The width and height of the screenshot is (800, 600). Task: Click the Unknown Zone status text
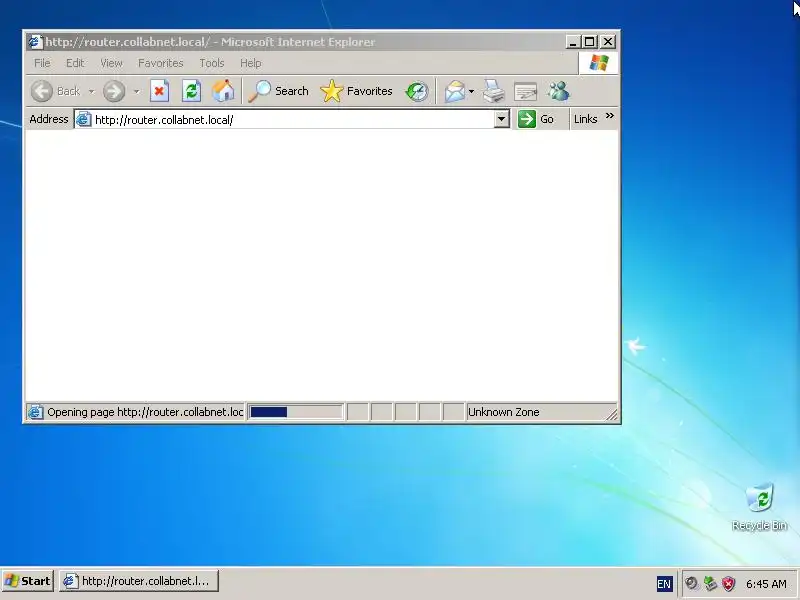click(x=504, y=412)
